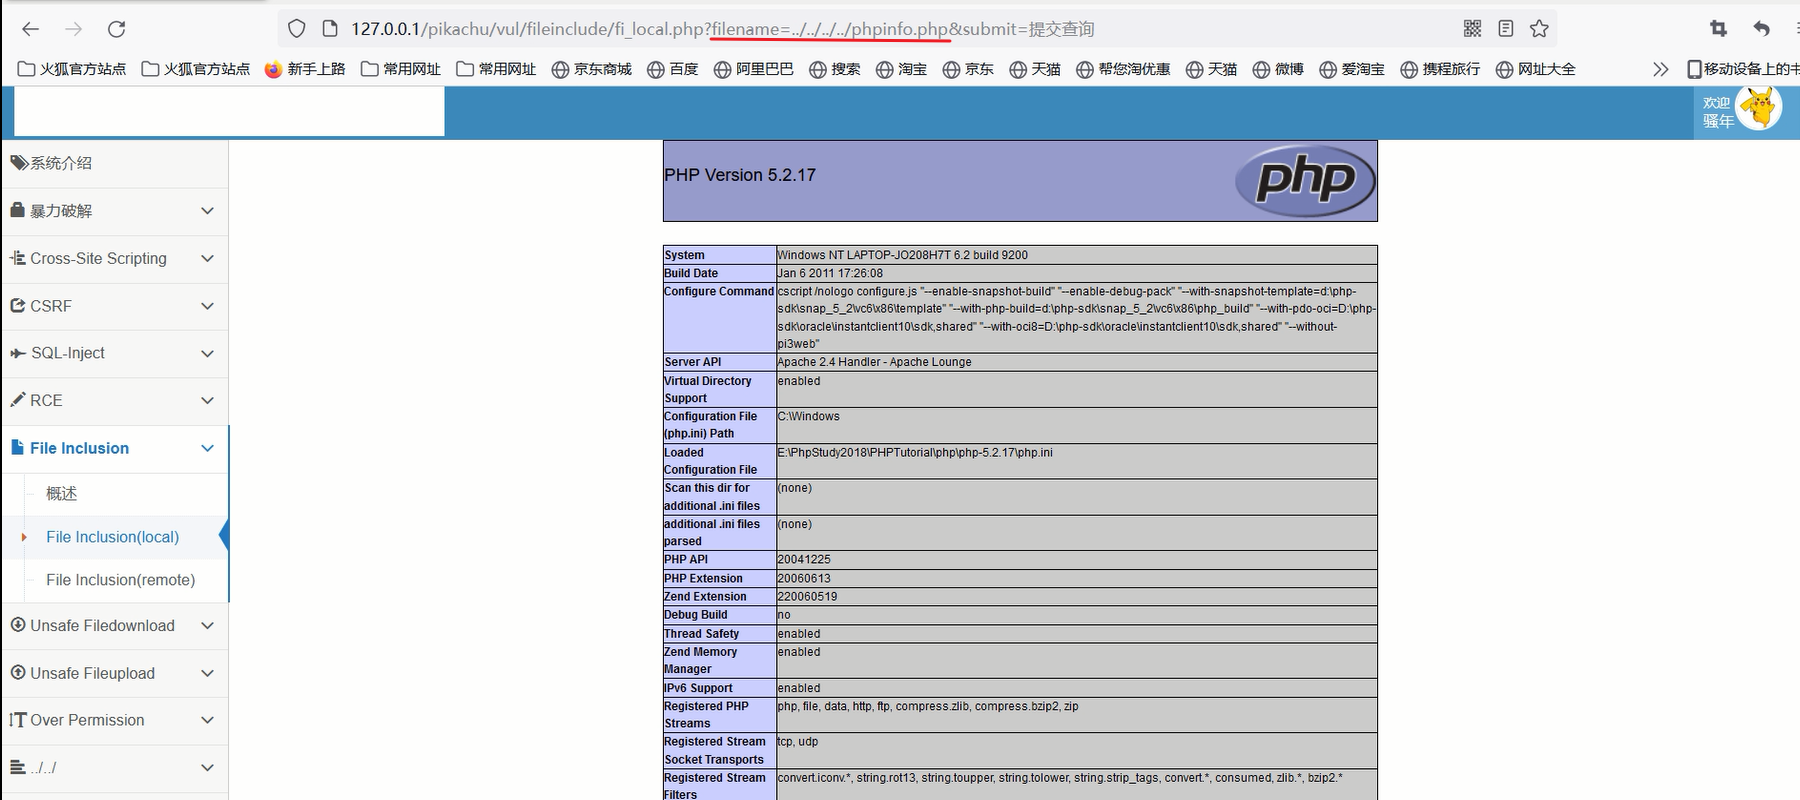Open the 移动设备上的书签 mobile bookmarks folder
Screen dimensions: 1800x800
1743,69
